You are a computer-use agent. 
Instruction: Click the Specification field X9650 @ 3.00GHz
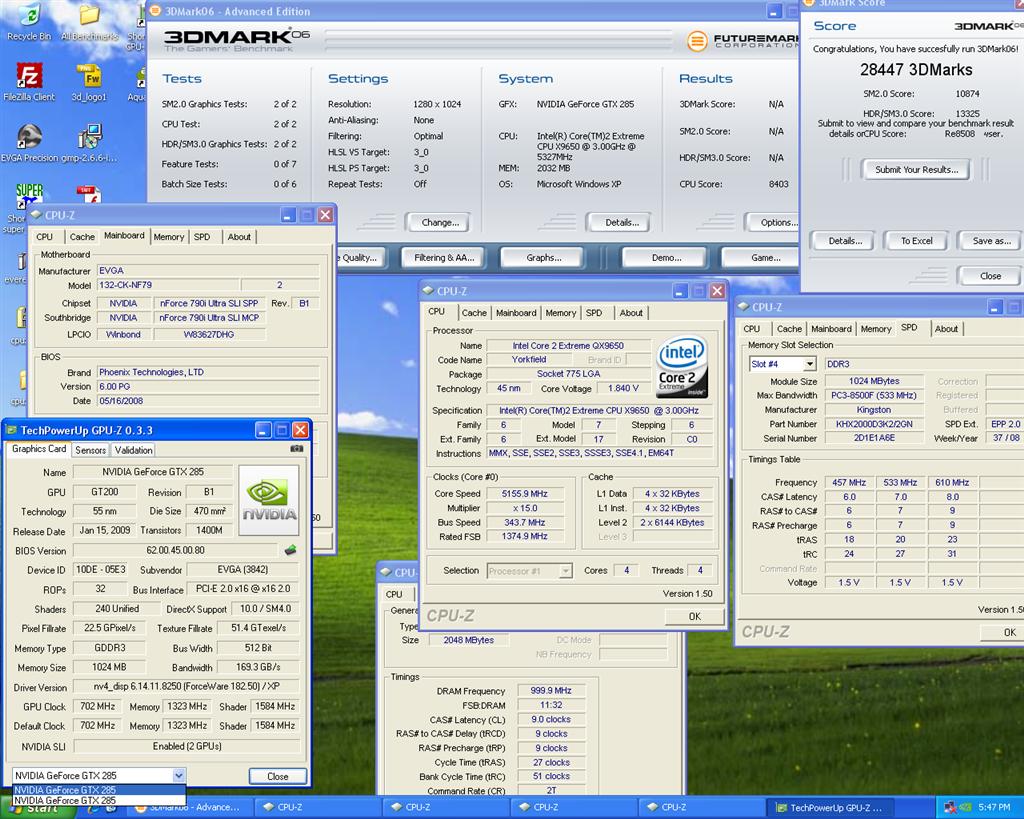(x=599, y=411)
